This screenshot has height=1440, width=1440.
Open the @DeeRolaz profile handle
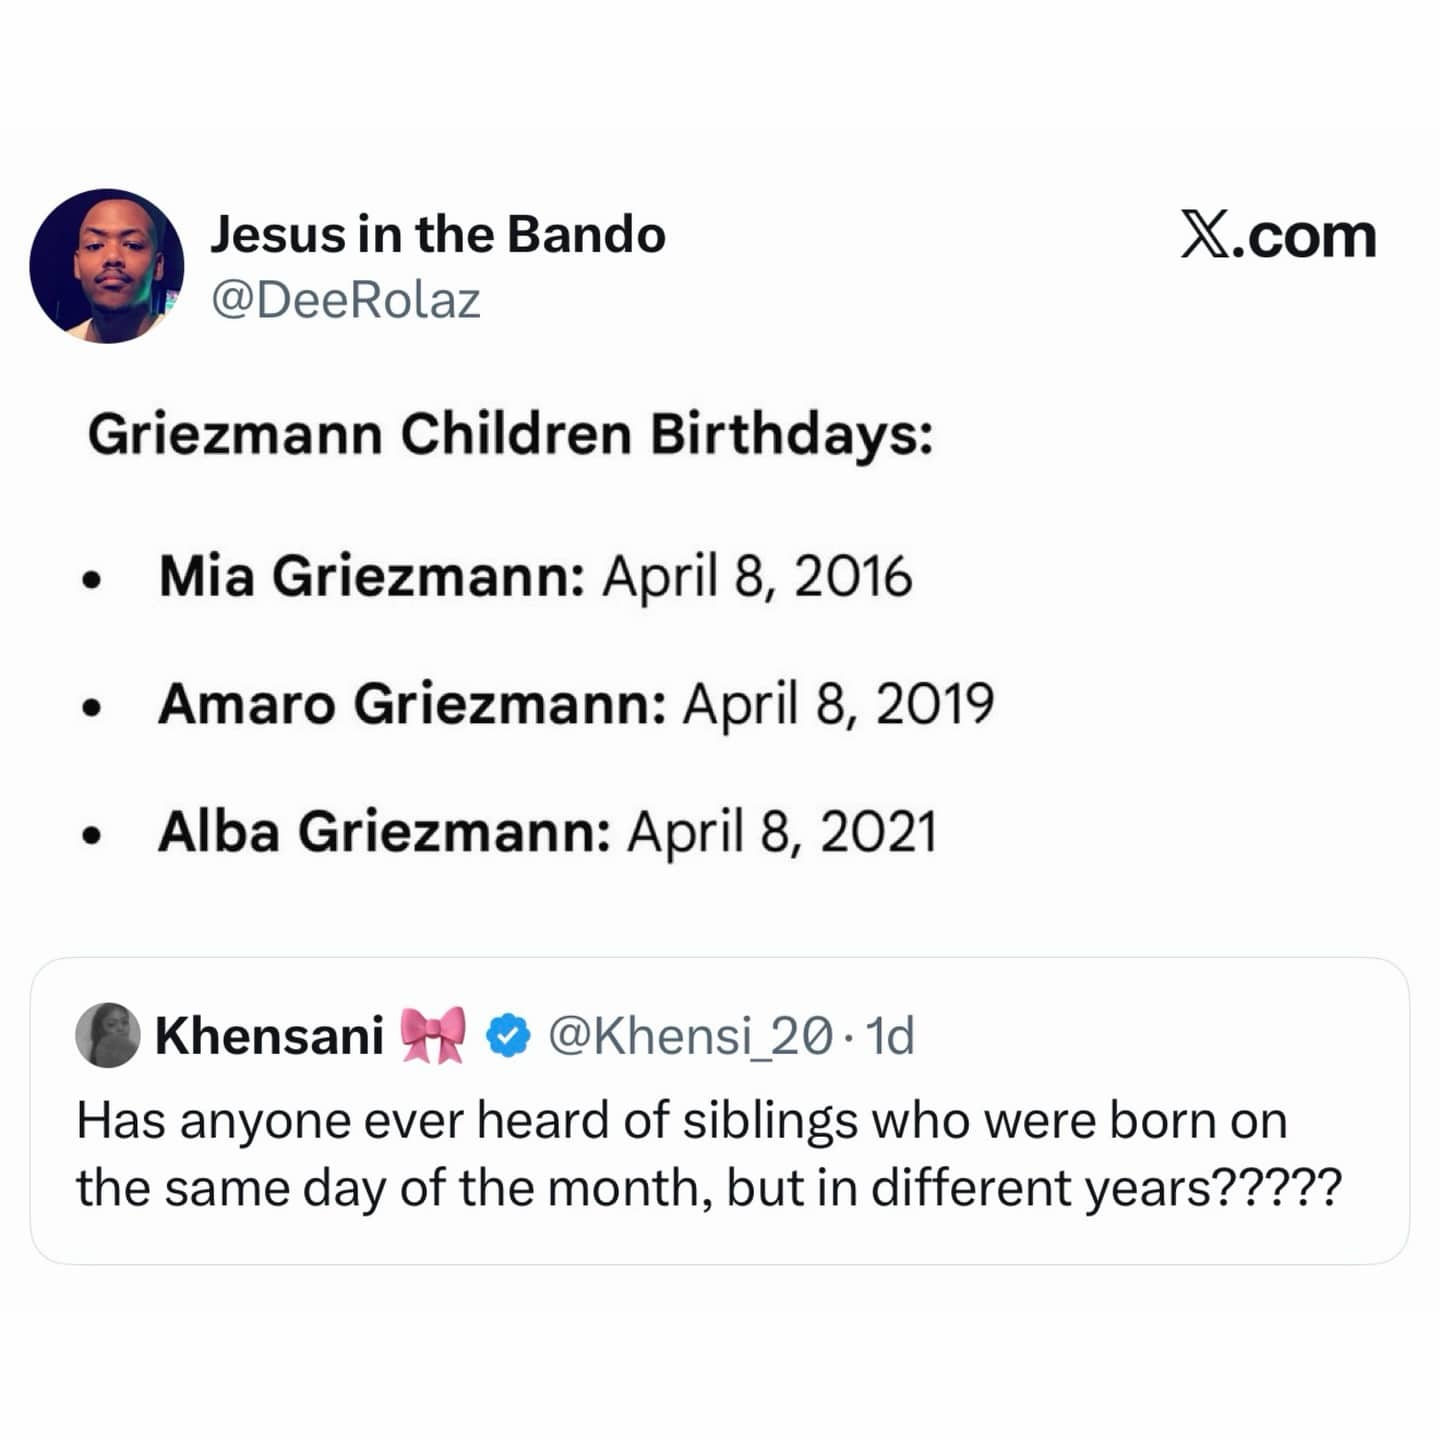[345, 295]
